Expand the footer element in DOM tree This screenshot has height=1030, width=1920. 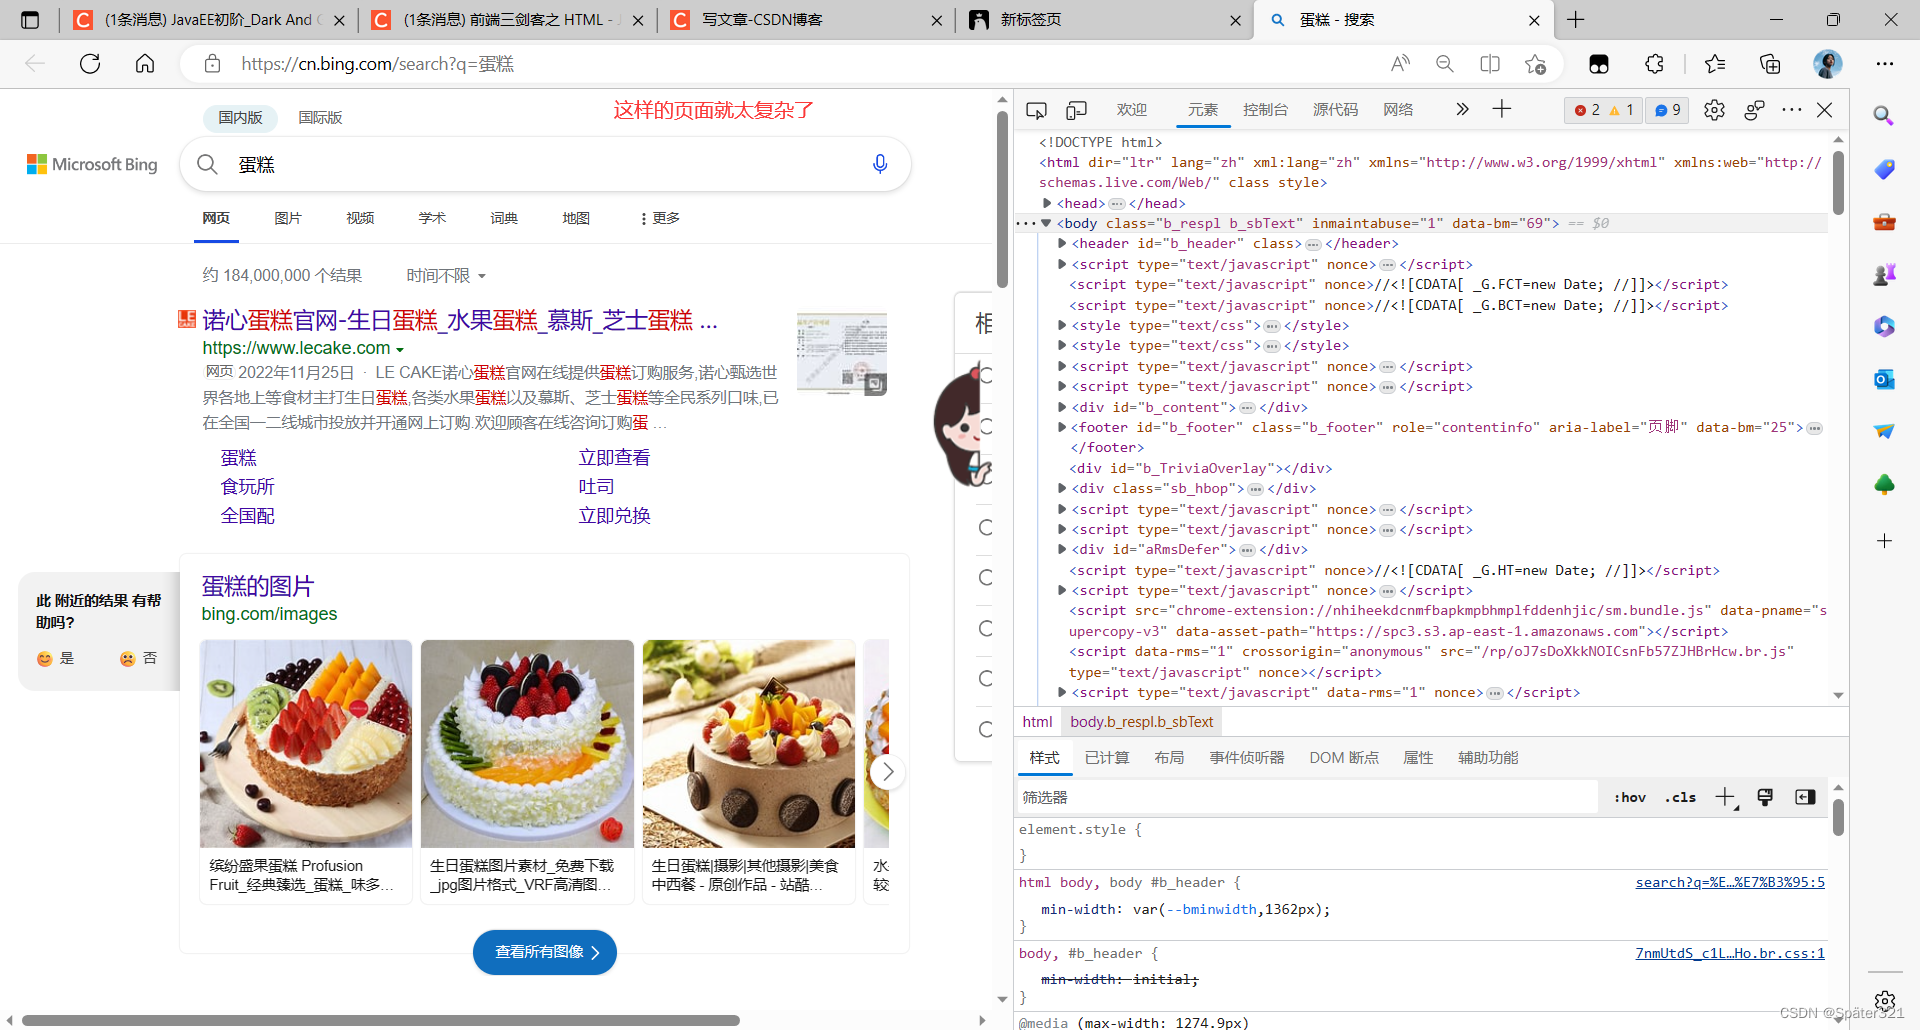[x=1061, y=427]
